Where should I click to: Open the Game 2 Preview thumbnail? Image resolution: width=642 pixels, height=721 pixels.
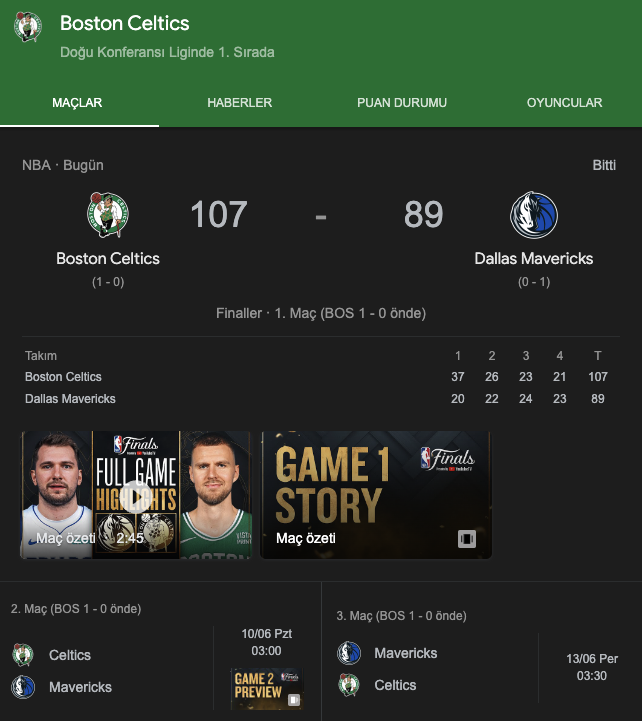coord(267,688)
